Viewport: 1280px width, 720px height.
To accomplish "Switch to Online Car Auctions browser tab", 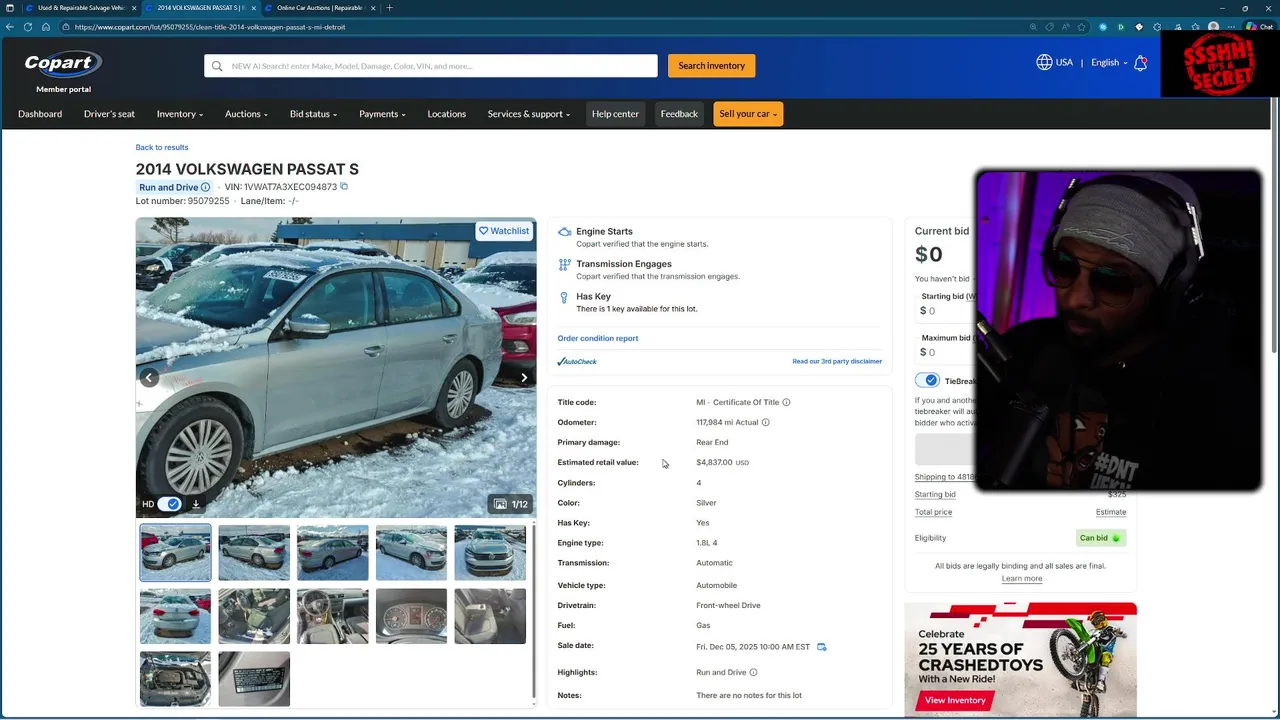I will tap(318, 8).
